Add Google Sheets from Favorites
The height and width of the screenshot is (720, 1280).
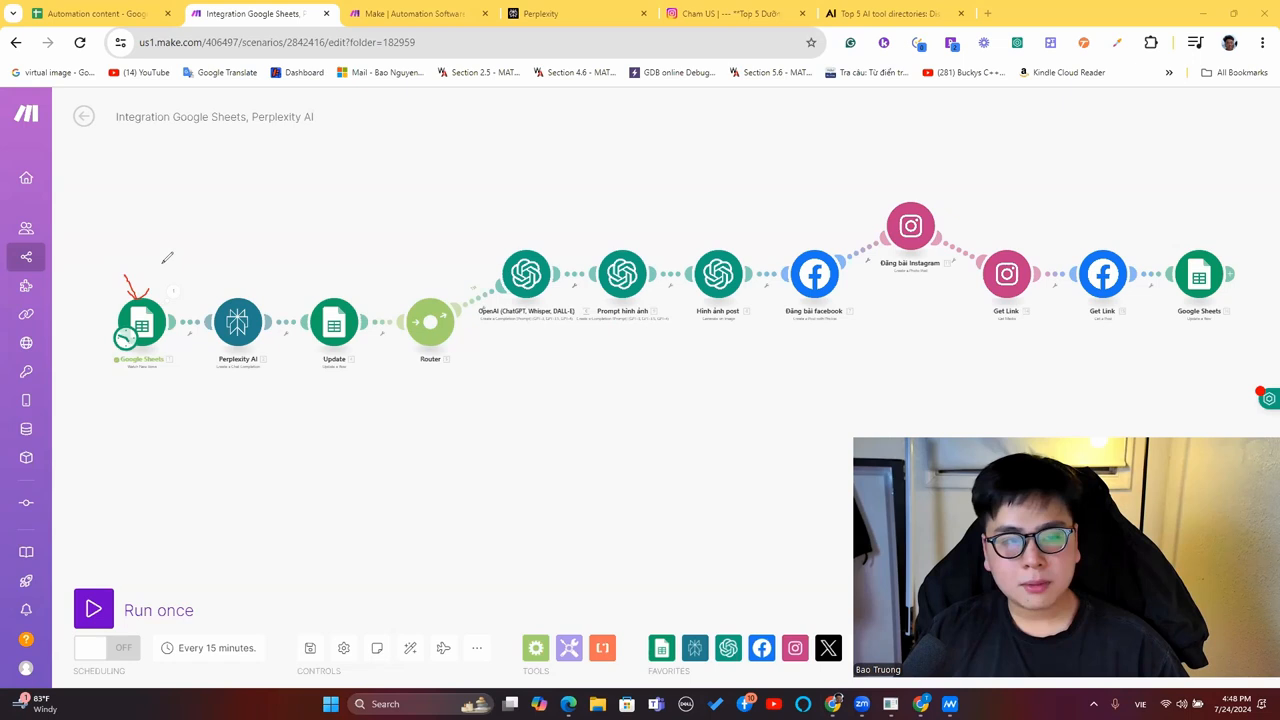(662, 648)
